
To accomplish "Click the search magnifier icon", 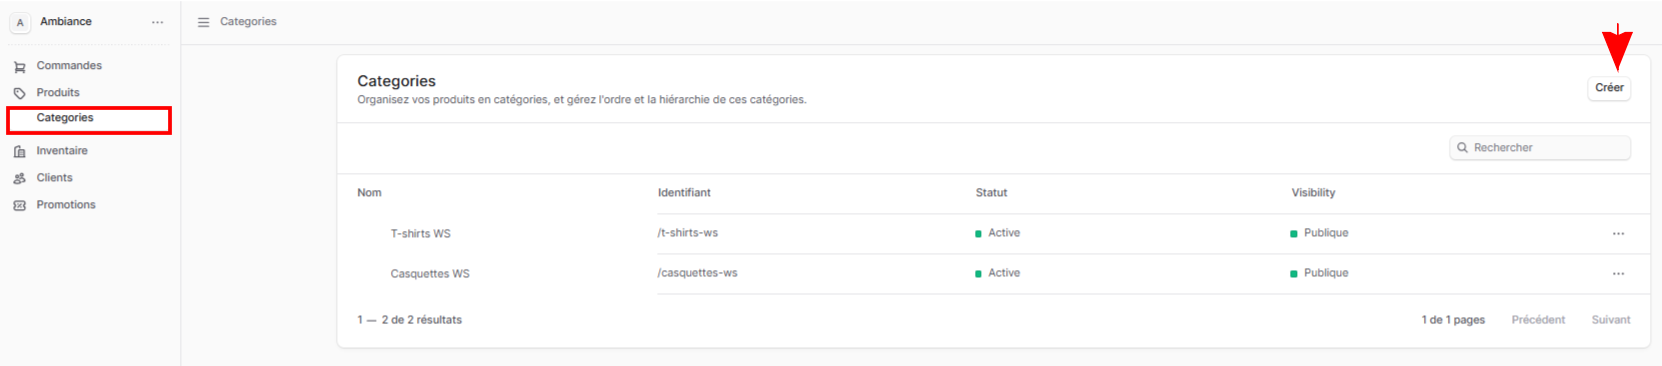I will coord(1462,148).
